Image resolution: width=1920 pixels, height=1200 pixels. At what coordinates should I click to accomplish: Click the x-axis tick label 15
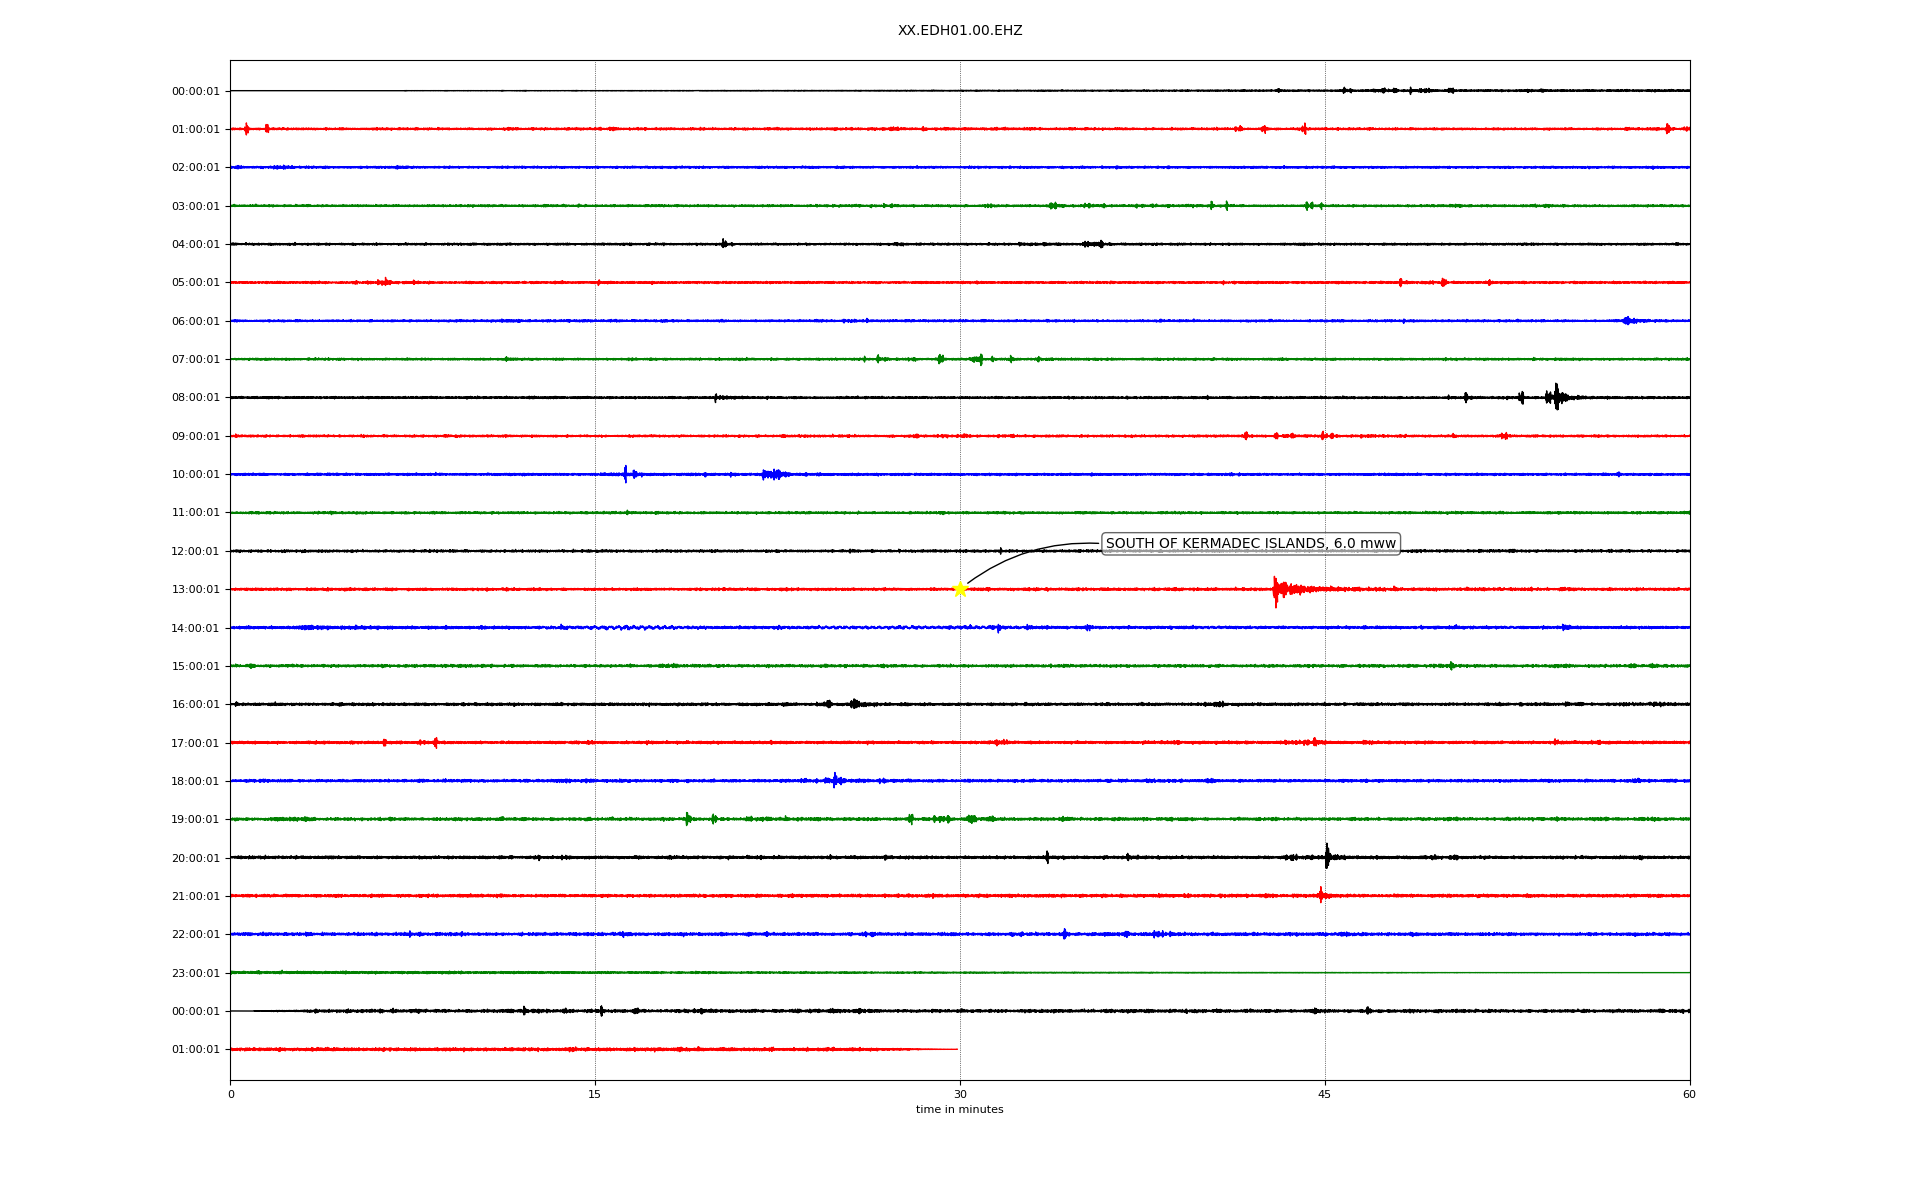(595, 1094)
